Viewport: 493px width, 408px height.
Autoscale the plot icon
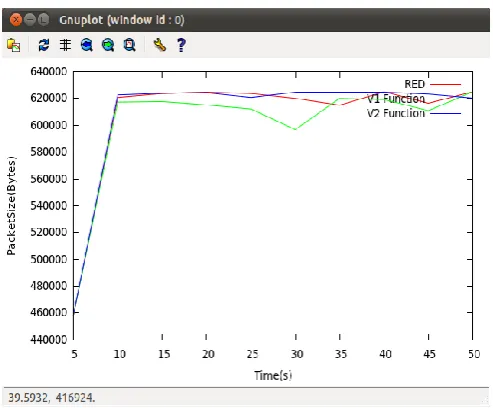129,45
